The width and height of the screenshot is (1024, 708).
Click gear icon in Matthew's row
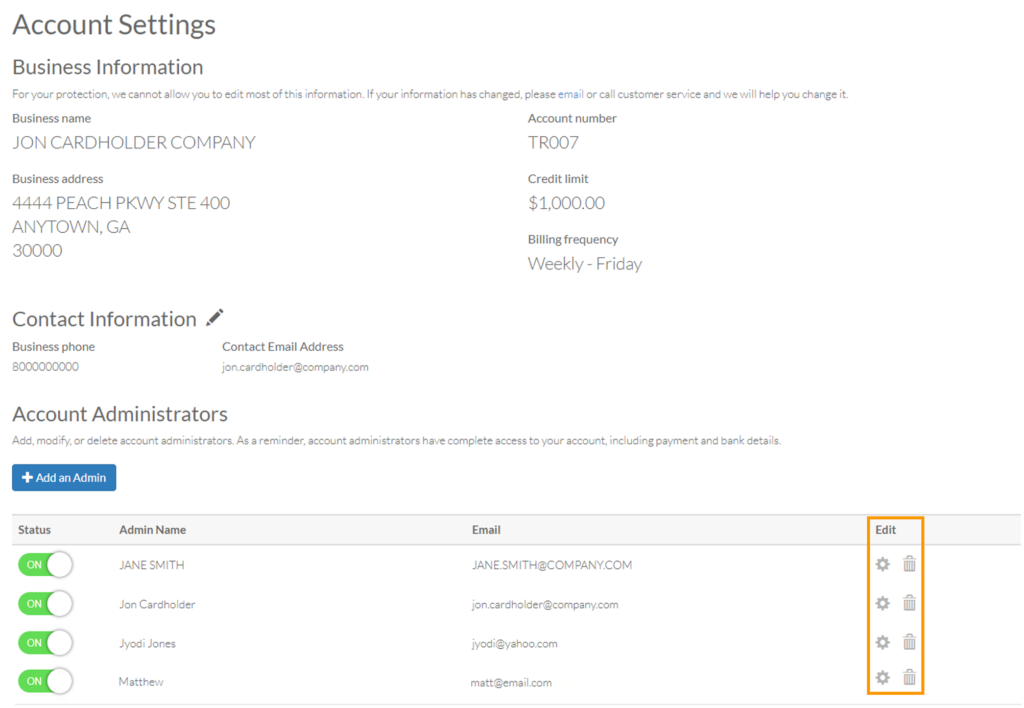882,678
